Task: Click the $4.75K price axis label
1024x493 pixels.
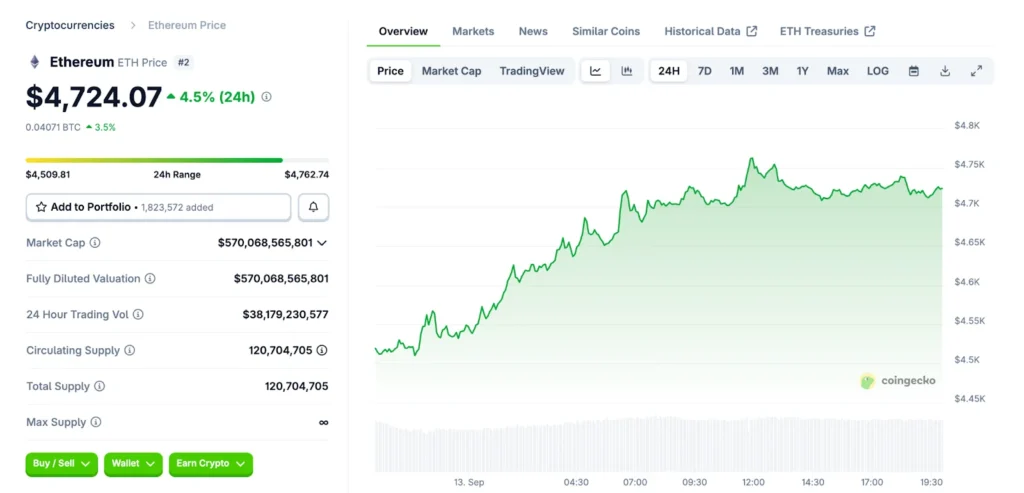Action: 968,165
